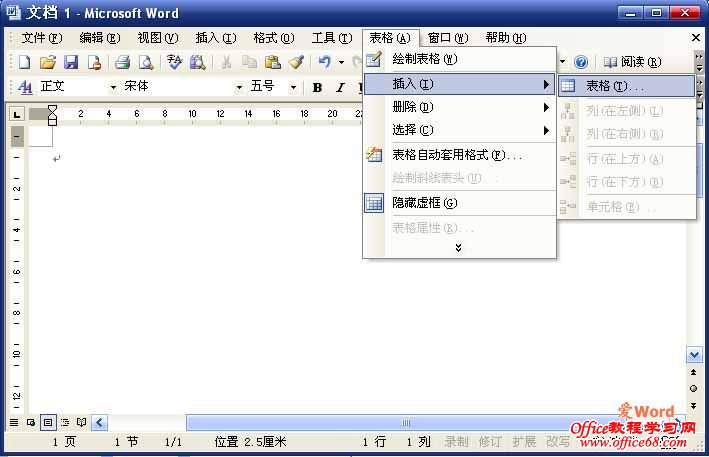
Task: Open 删除(D) submenu
Action: click(459, 107)
